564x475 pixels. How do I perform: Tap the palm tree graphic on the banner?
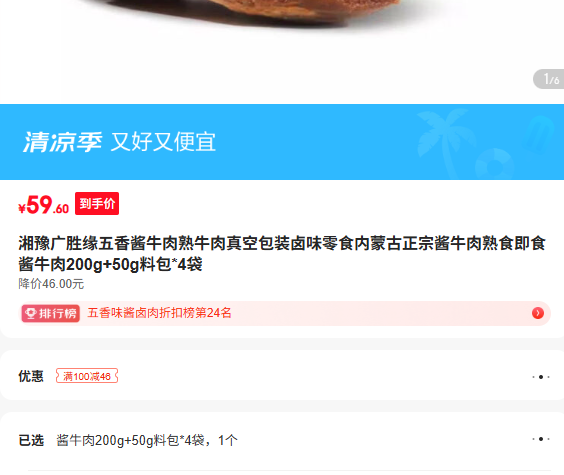coord(444,144)
